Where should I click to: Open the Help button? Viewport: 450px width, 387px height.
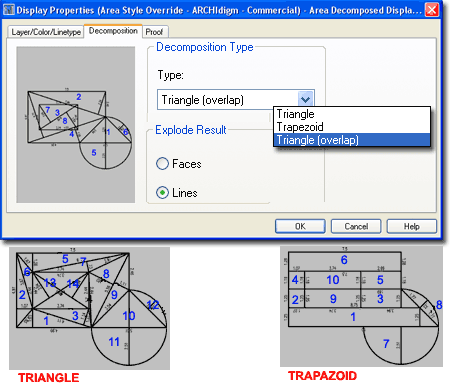coord(412,226)
